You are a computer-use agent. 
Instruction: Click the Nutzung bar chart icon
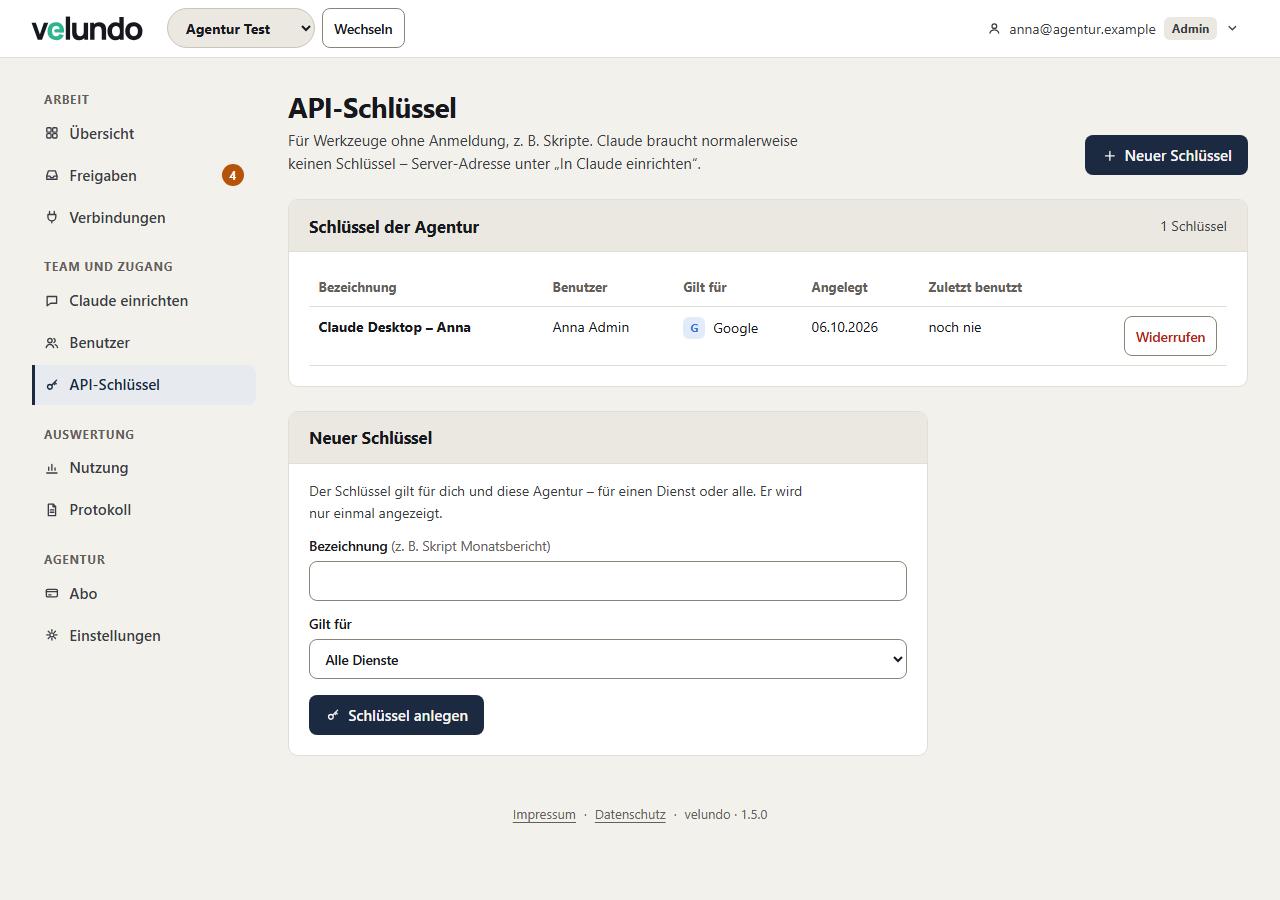click(x=52, y=467)
